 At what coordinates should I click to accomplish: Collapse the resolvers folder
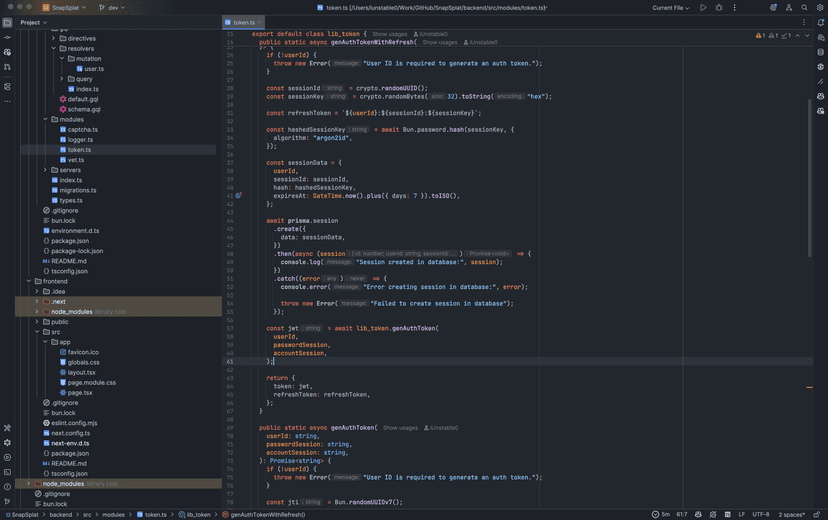click(x=52, y=48)
